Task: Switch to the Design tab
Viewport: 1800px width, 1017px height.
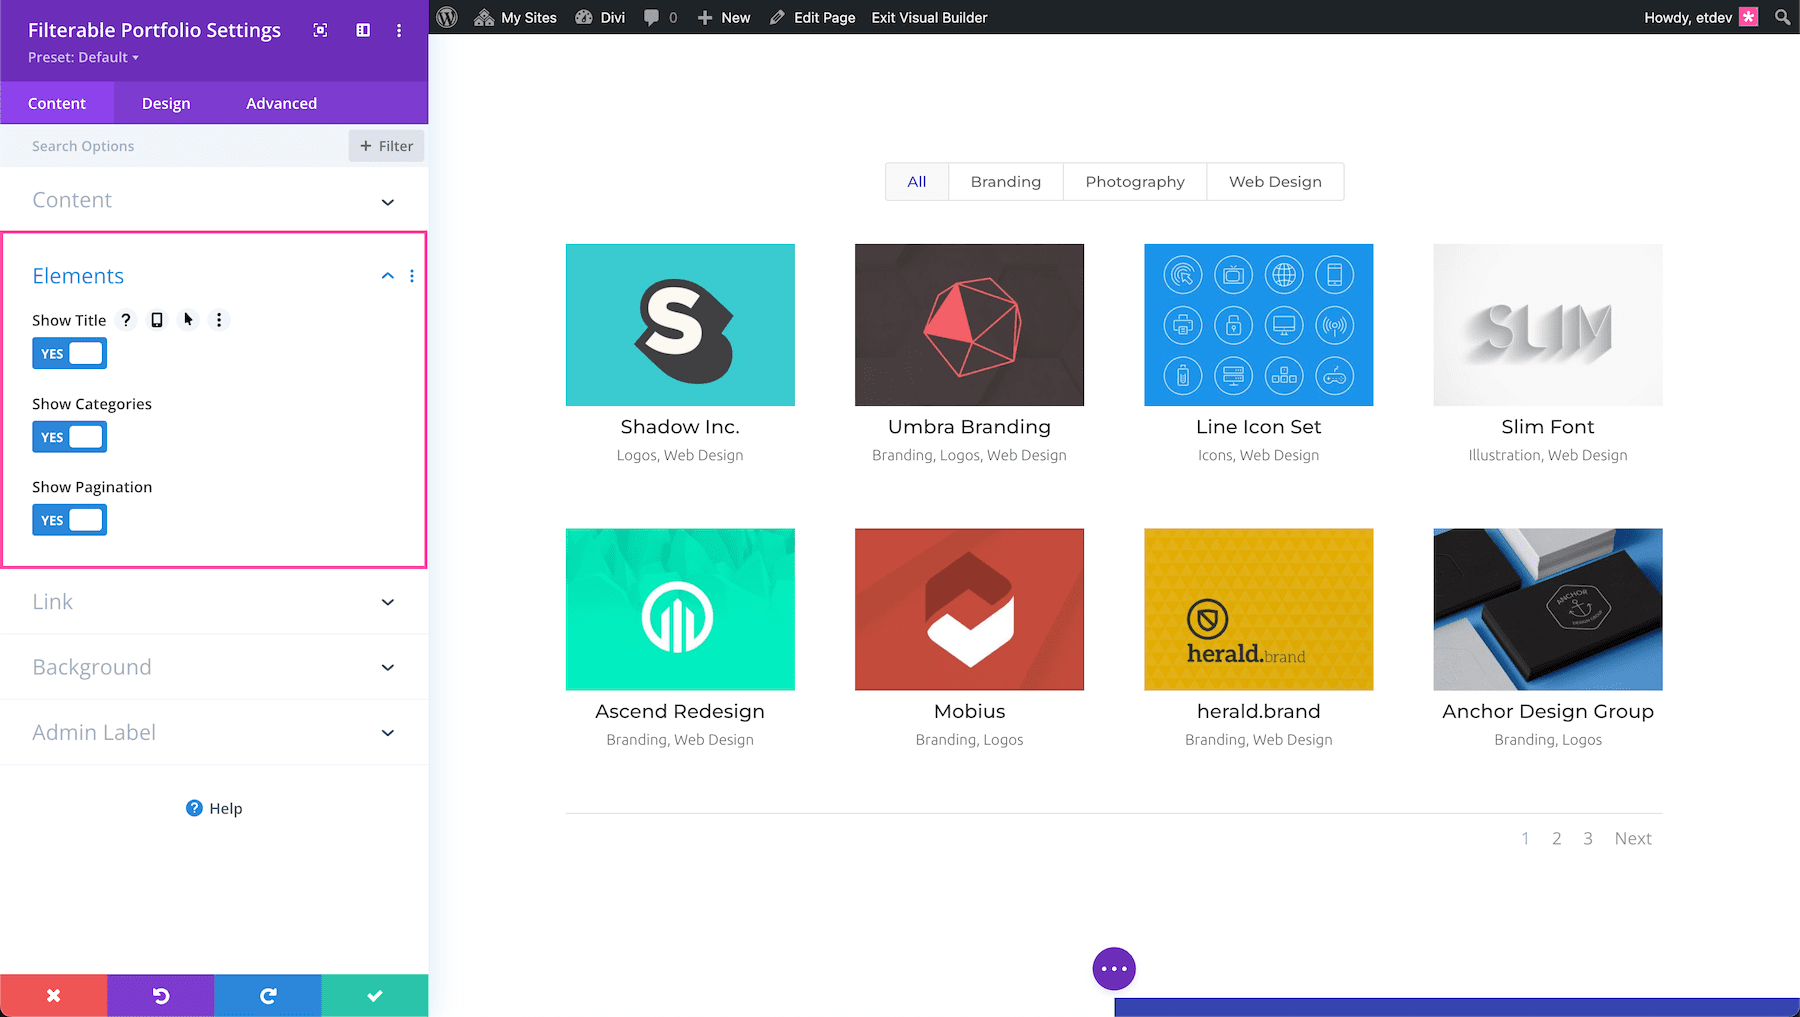Action: [165, 102]
